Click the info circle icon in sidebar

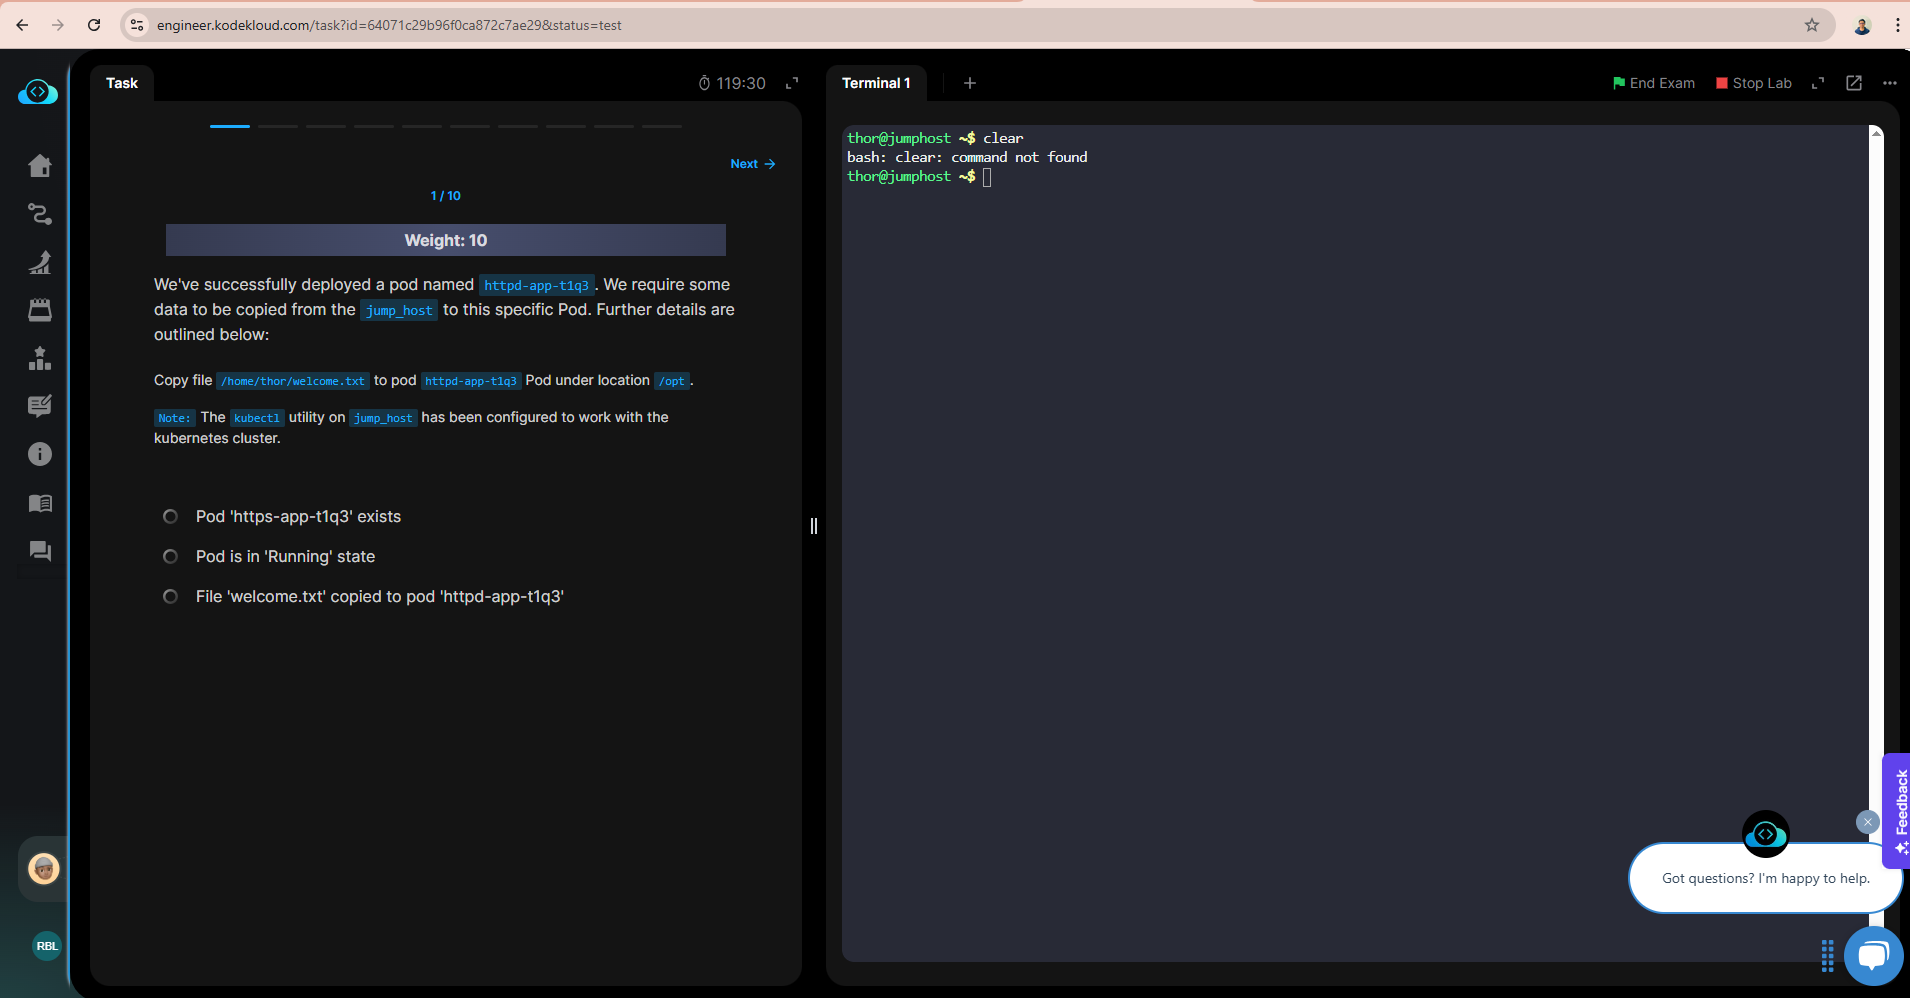click(40, 454)
